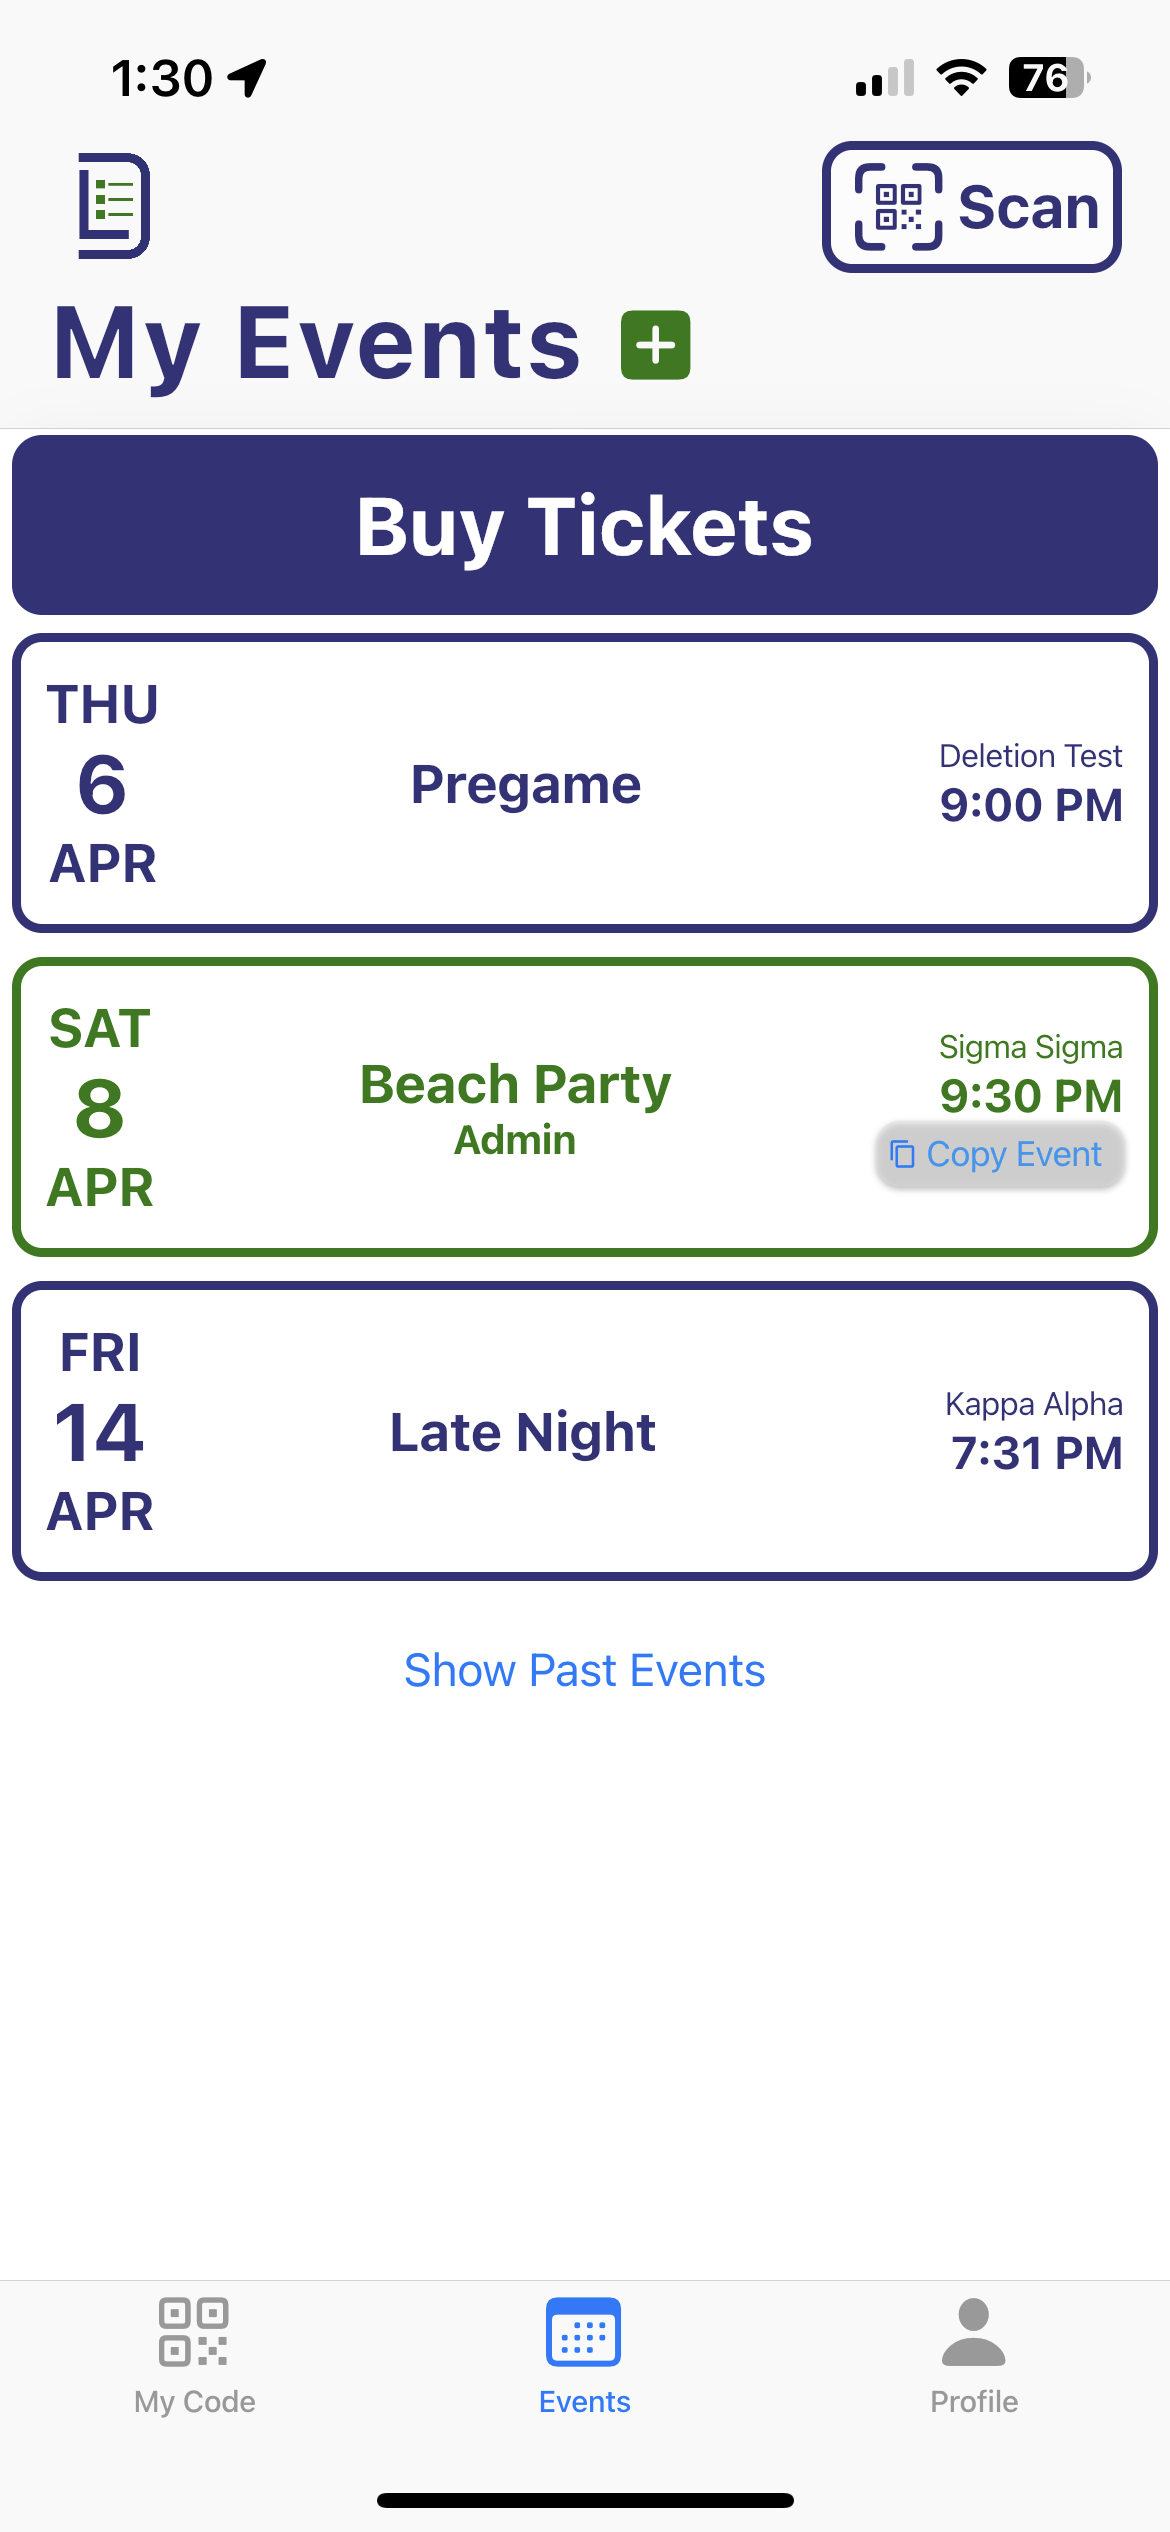Click the copy icon in Copy Event
The width and height of the screenshot is (1170, 2532).
902,1154
